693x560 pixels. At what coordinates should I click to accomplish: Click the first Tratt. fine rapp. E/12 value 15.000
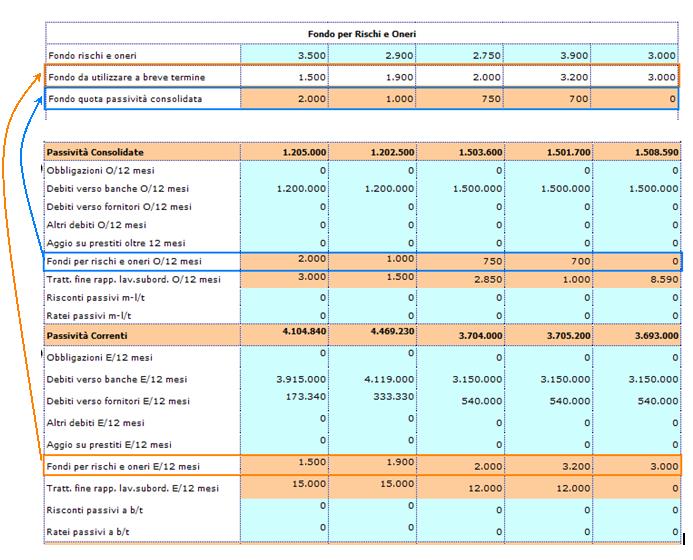(309, 484)
